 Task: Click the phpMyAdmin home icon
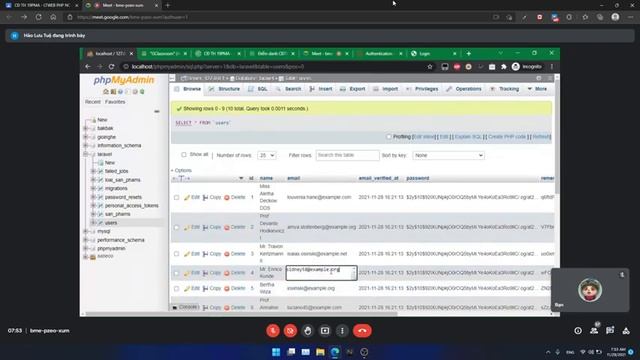(106, 92)
